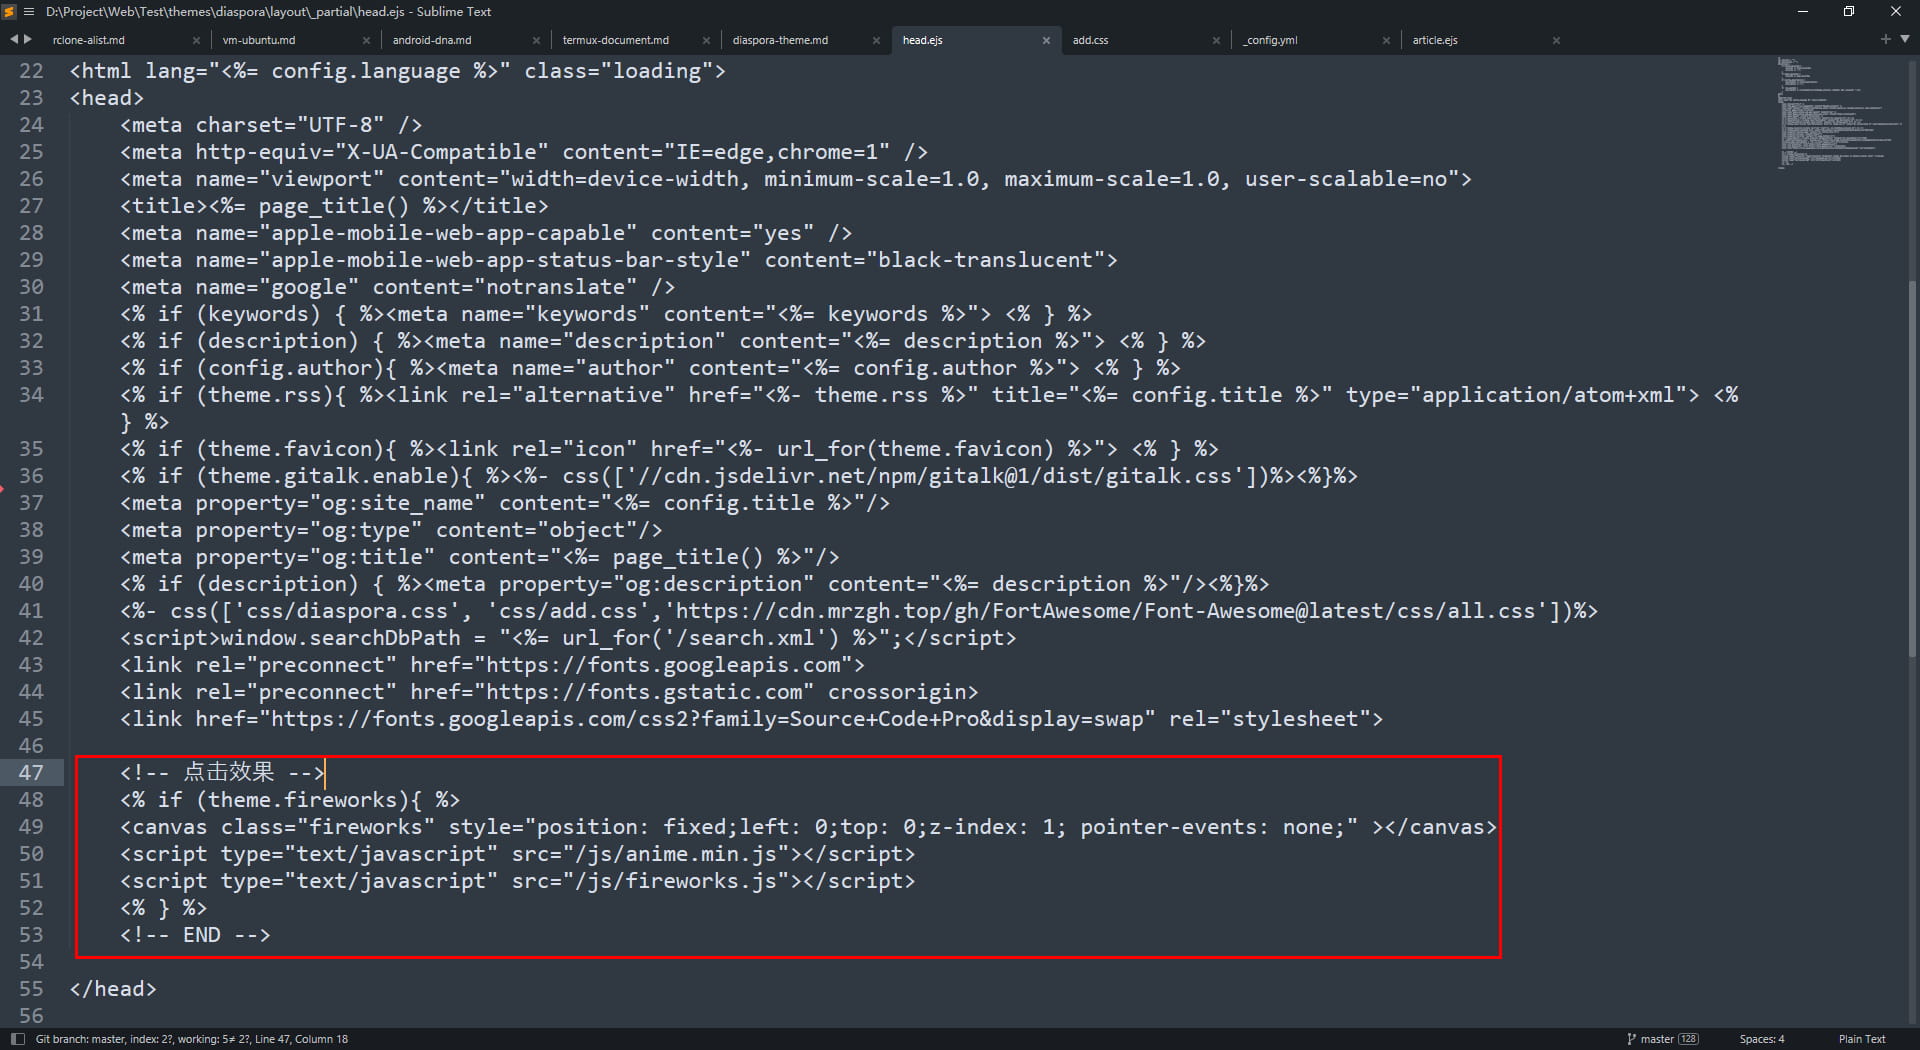
Task: Open the git master branch indicator
Action: pos(1662,1039)
